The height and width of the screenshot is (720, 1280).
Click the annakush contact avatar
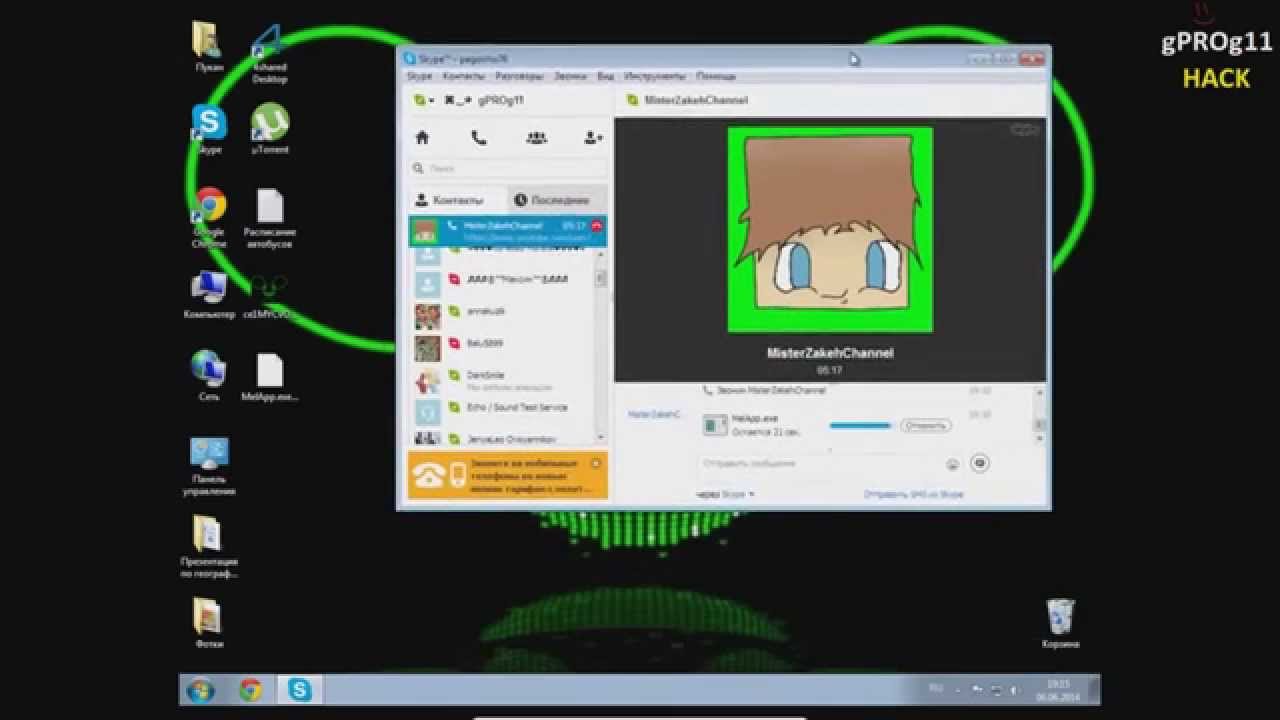pos(427,316)
